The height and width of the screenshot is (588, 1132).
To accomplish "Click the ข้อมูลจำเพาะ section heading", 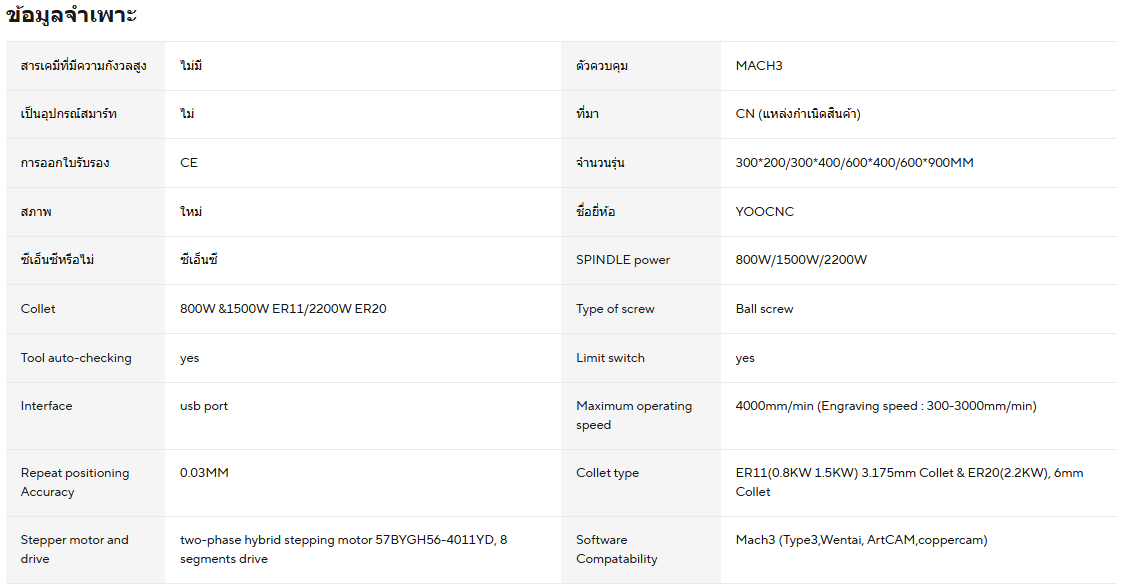I will coord(71,15).
